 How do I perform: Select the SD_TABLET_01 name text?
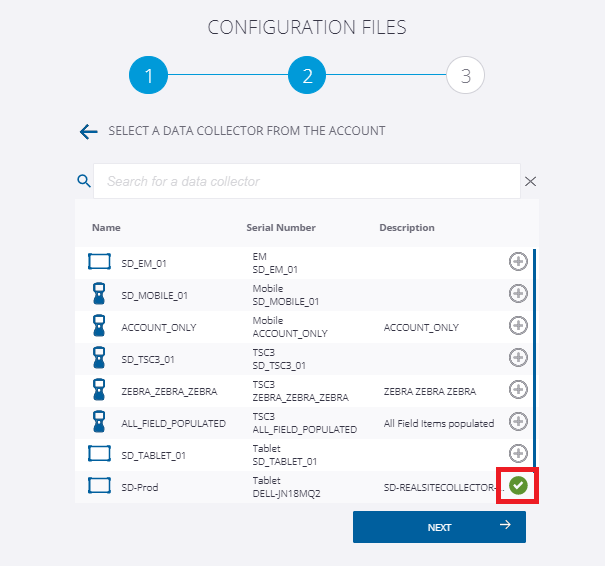[x=153, y=456]
